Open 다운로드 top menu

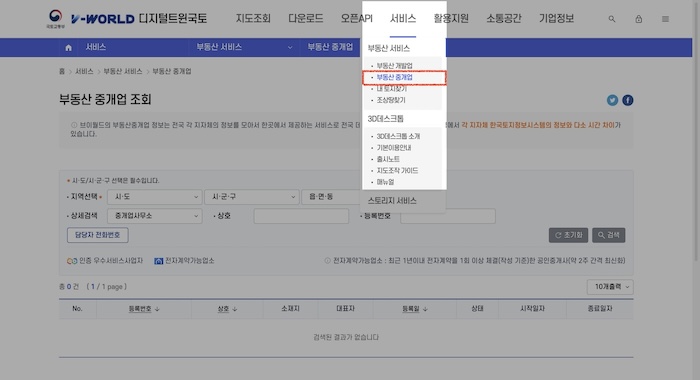(x=305, y=18)
